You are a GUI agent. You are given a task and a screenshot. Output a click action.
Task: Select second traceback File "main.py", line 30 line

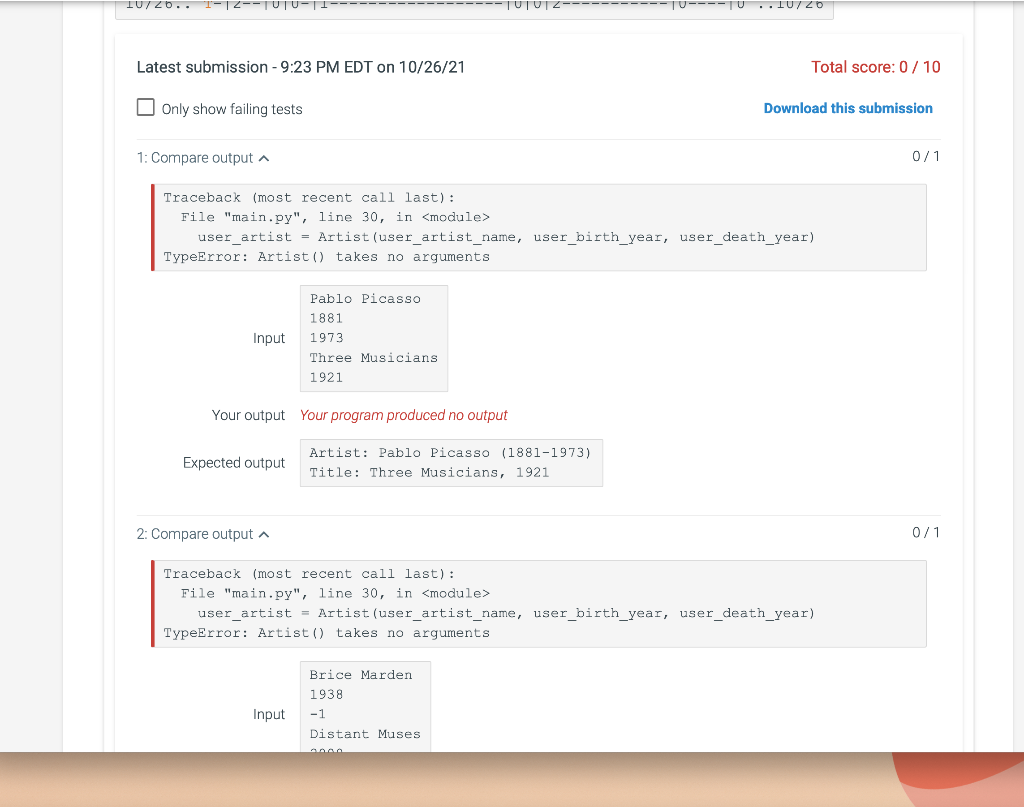click(335, 593)
